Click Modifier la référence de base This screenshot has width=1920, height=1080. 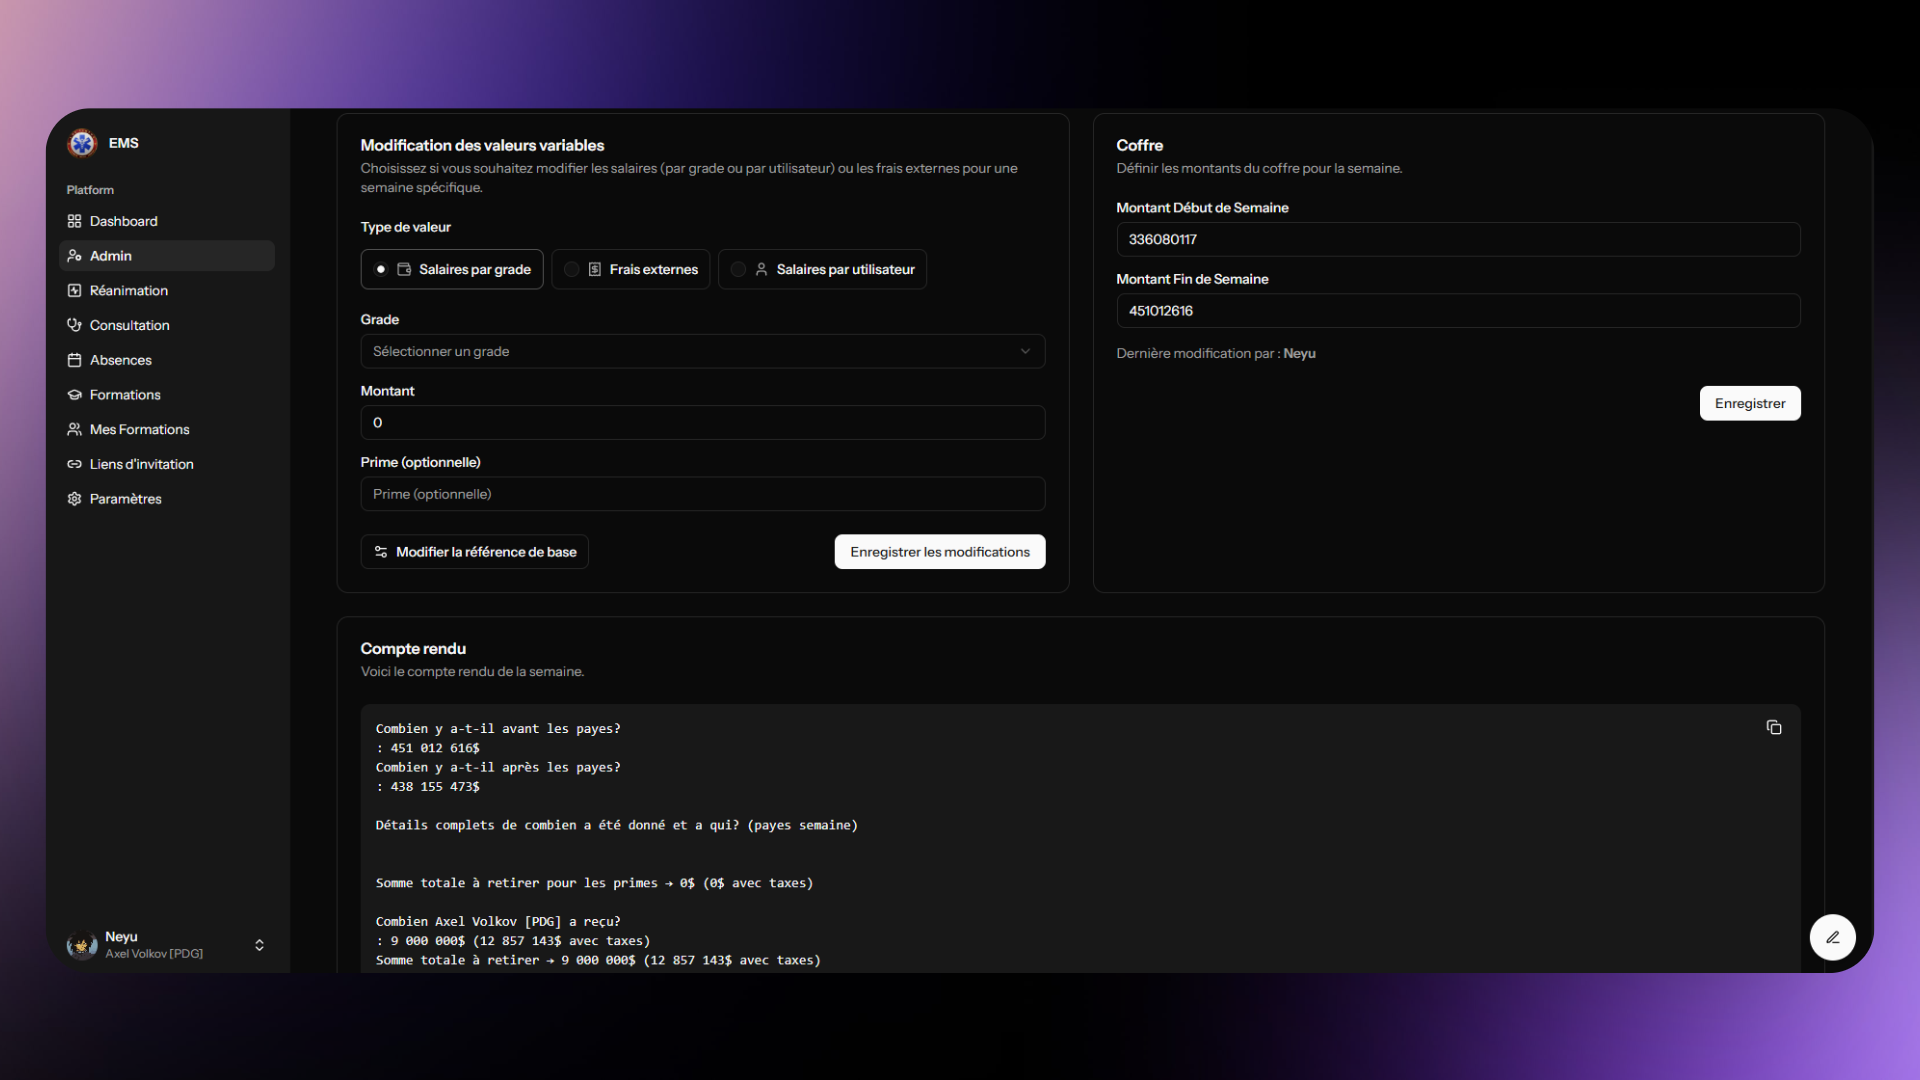(x=475, y=552)
